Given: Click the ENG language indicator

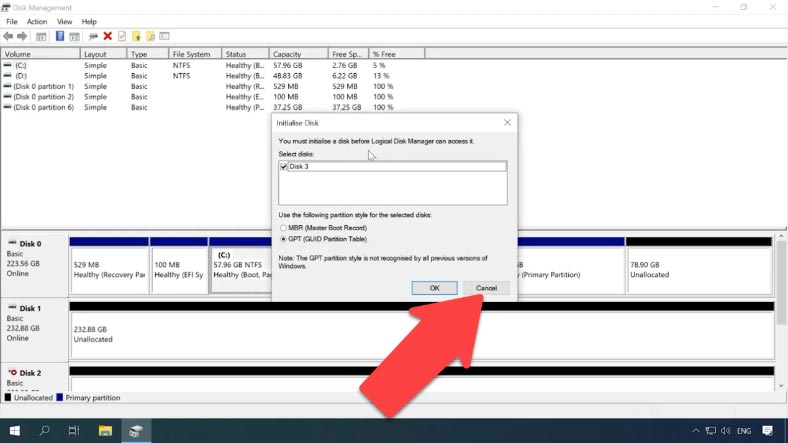Looking at the screenshot, I should click(744, 431).
